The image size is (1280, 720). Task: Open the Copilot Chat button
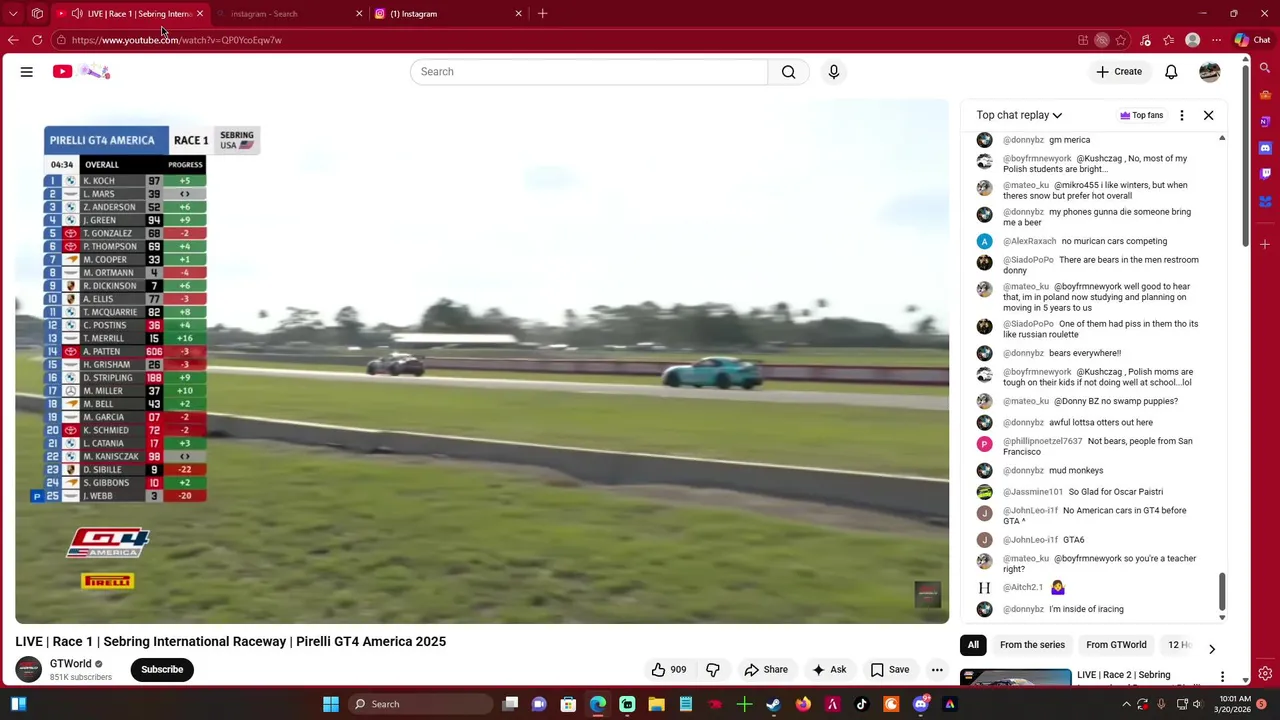tap(1252, 40)
